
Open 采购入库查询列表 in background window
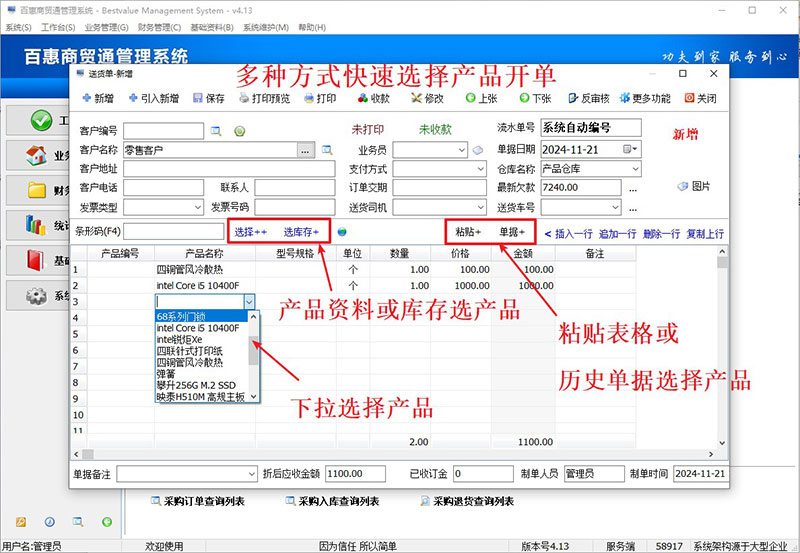click(x=332, y=501)
